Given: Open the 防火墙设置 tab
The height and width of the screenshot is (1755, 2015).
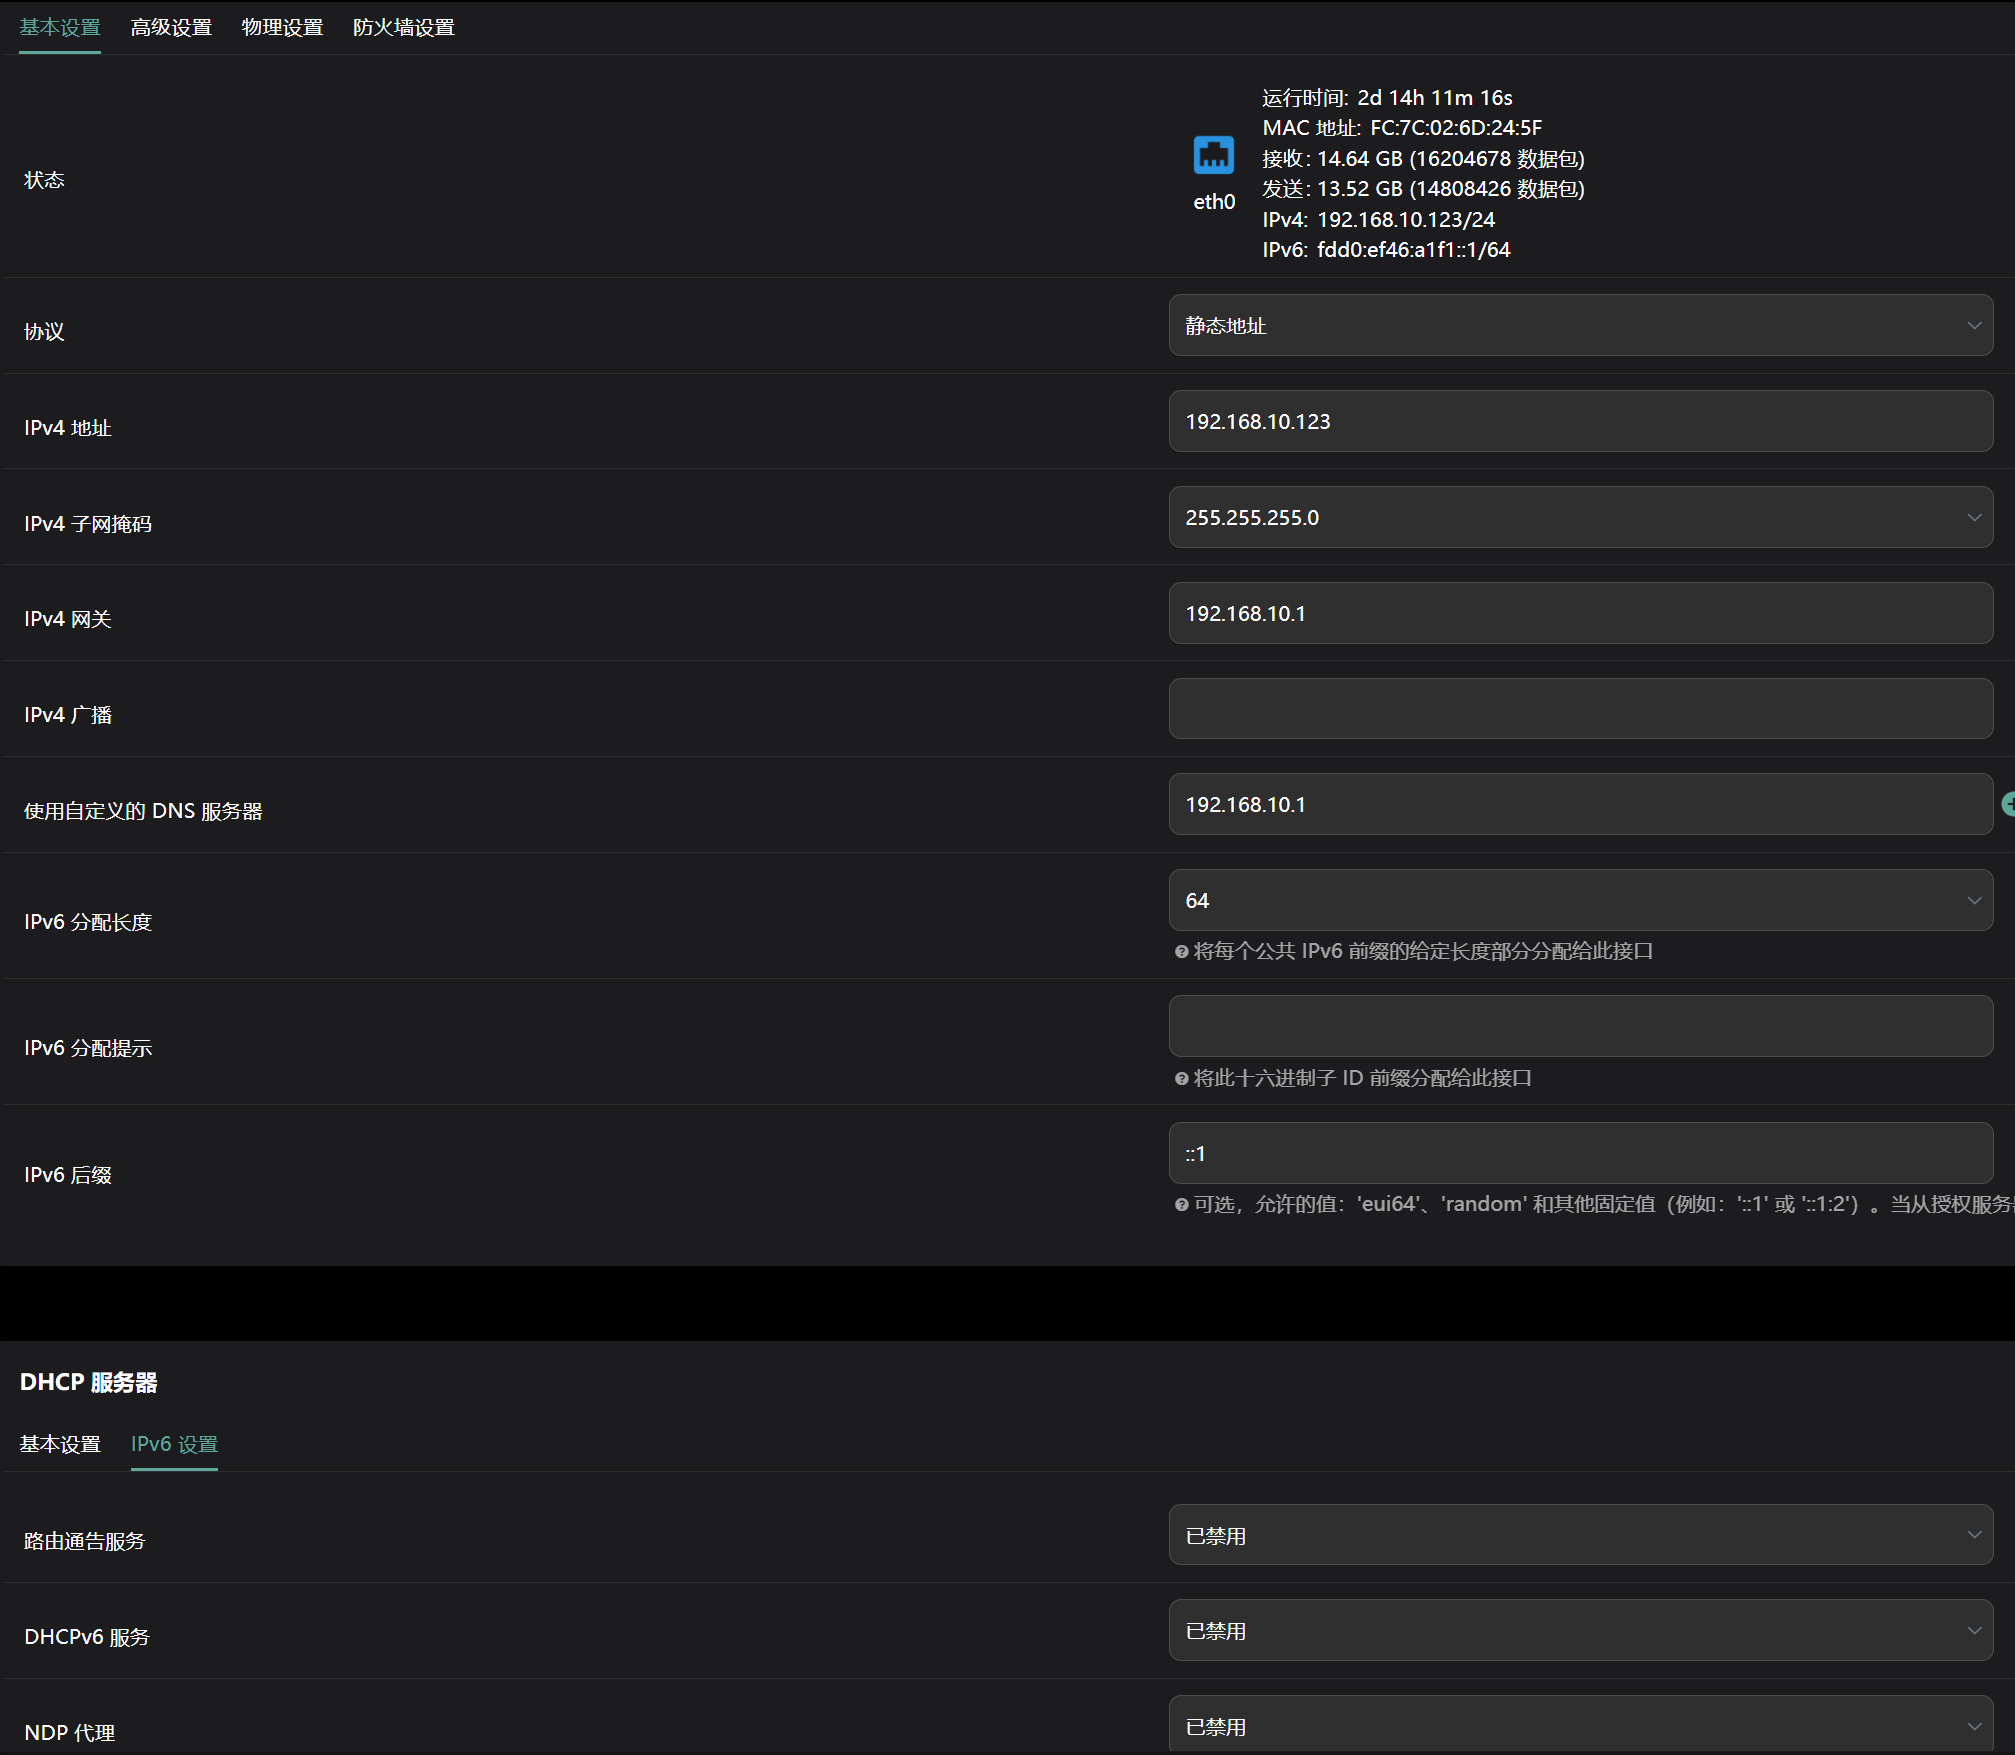Looking at the screenshot, I should [403, 28].
